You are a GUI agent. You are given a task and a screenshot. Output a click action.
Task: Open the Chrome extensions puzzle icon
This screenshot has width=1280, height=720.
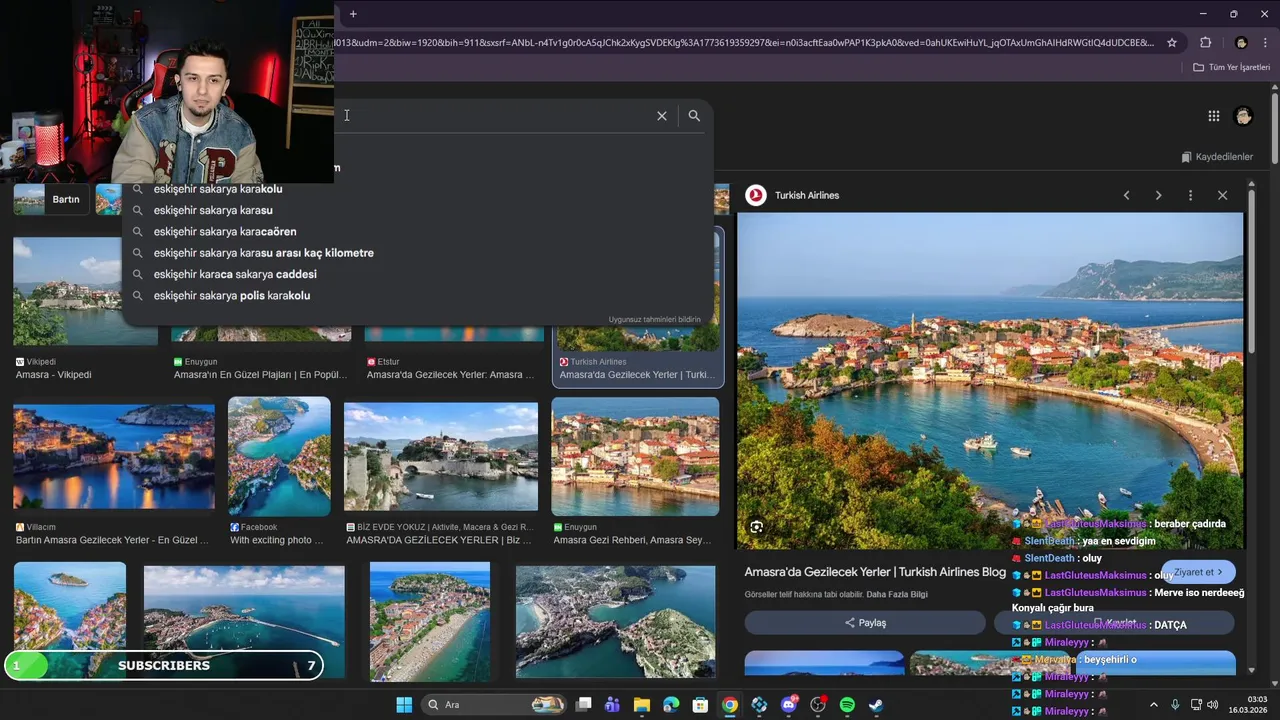pos(1205,43)
